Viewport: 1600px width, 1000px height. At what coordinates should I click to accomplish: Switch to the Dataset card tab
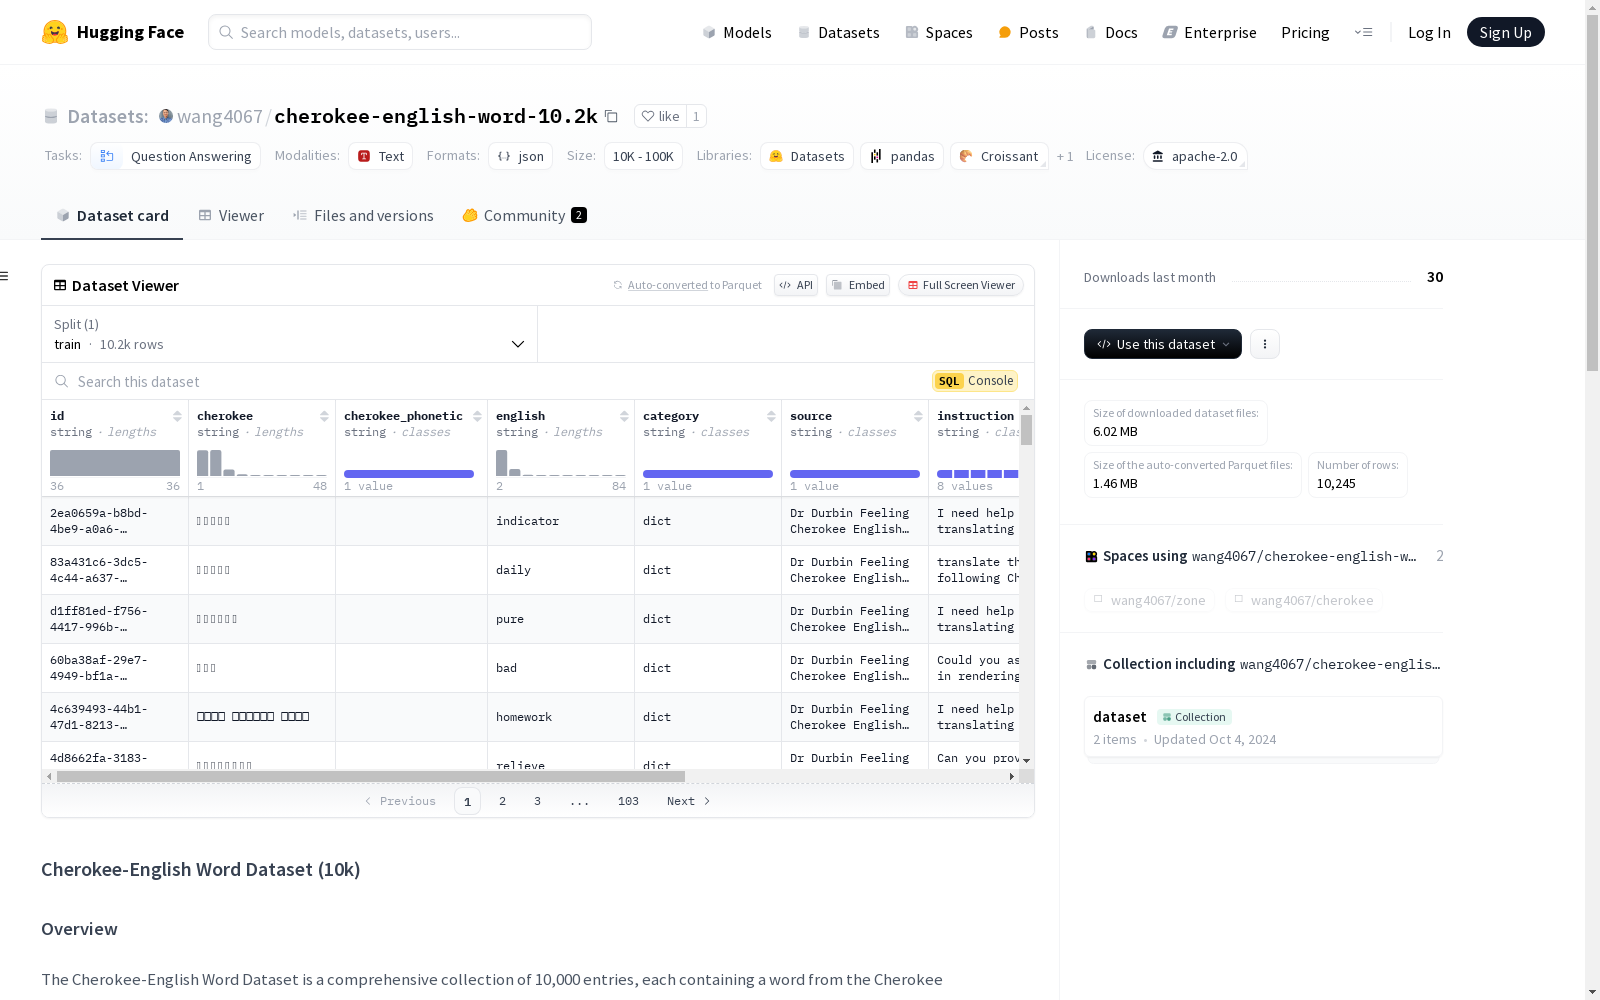[x=112, y=216]
